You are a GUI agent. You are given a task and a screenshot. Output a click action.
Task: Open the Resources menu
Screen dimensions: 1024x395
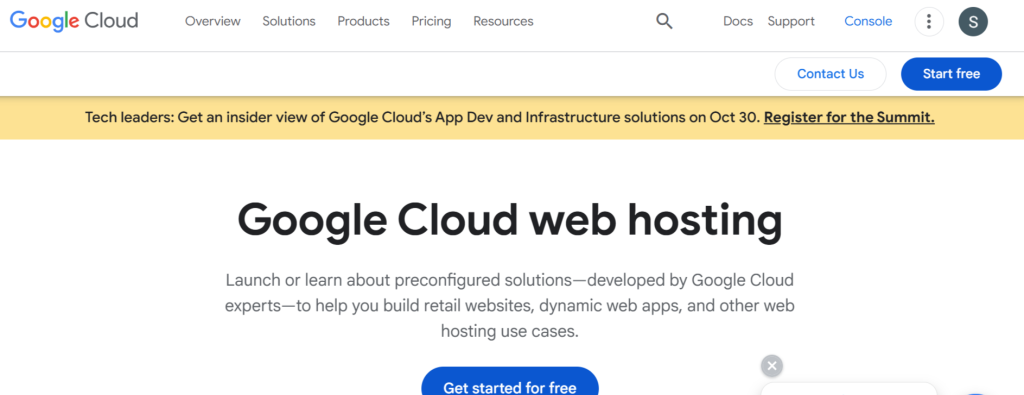click(503, 22)
